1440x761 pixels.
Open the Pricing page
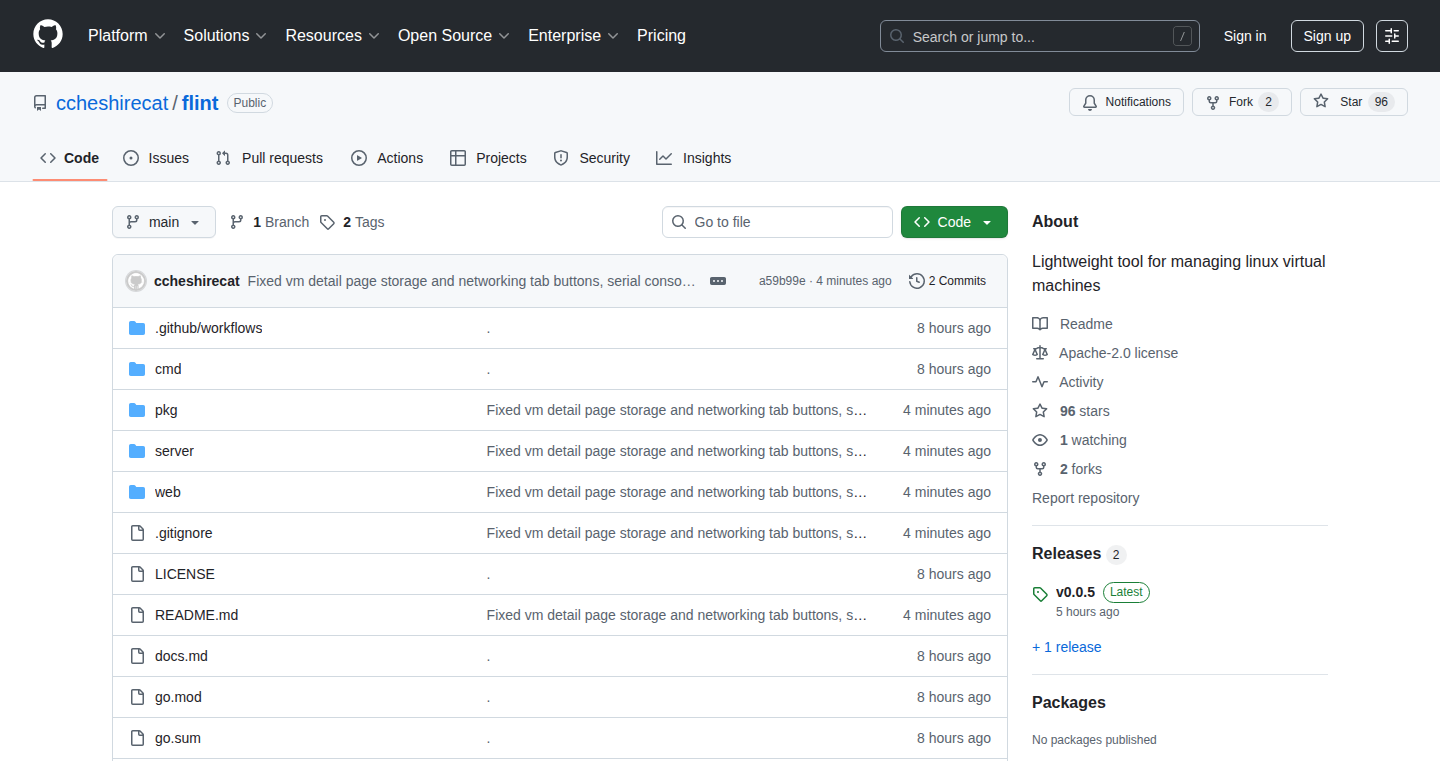point(661,36)
